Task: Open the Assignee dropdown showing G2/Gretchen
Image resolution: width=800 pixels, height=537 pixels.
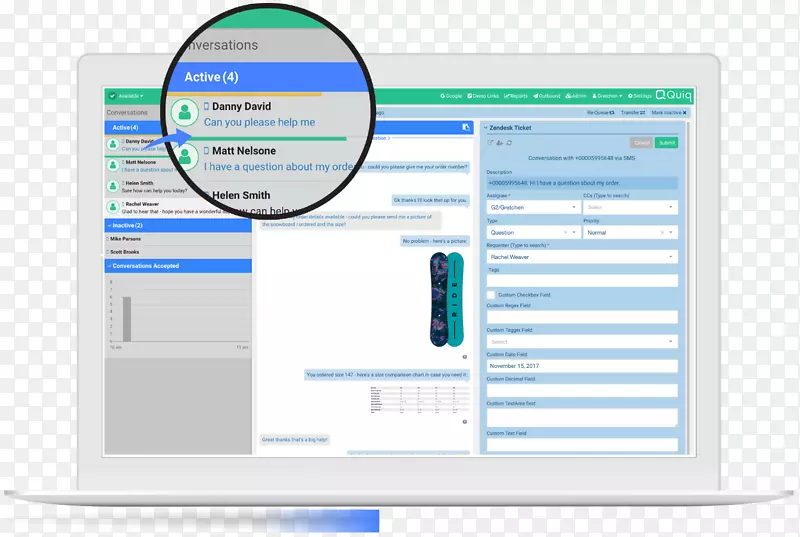Action: 530,207
